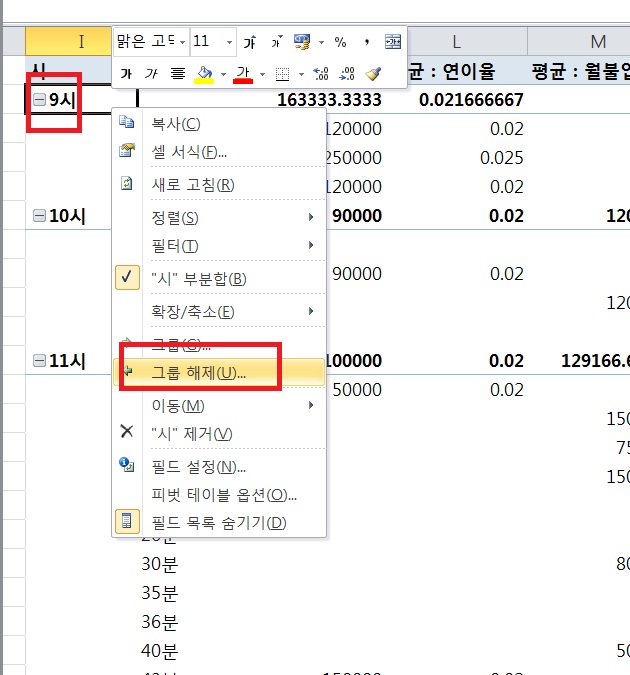Toggle 필드 목록 숨기기 option
This screenshot has height=675, width=630.
pos(218,522)
